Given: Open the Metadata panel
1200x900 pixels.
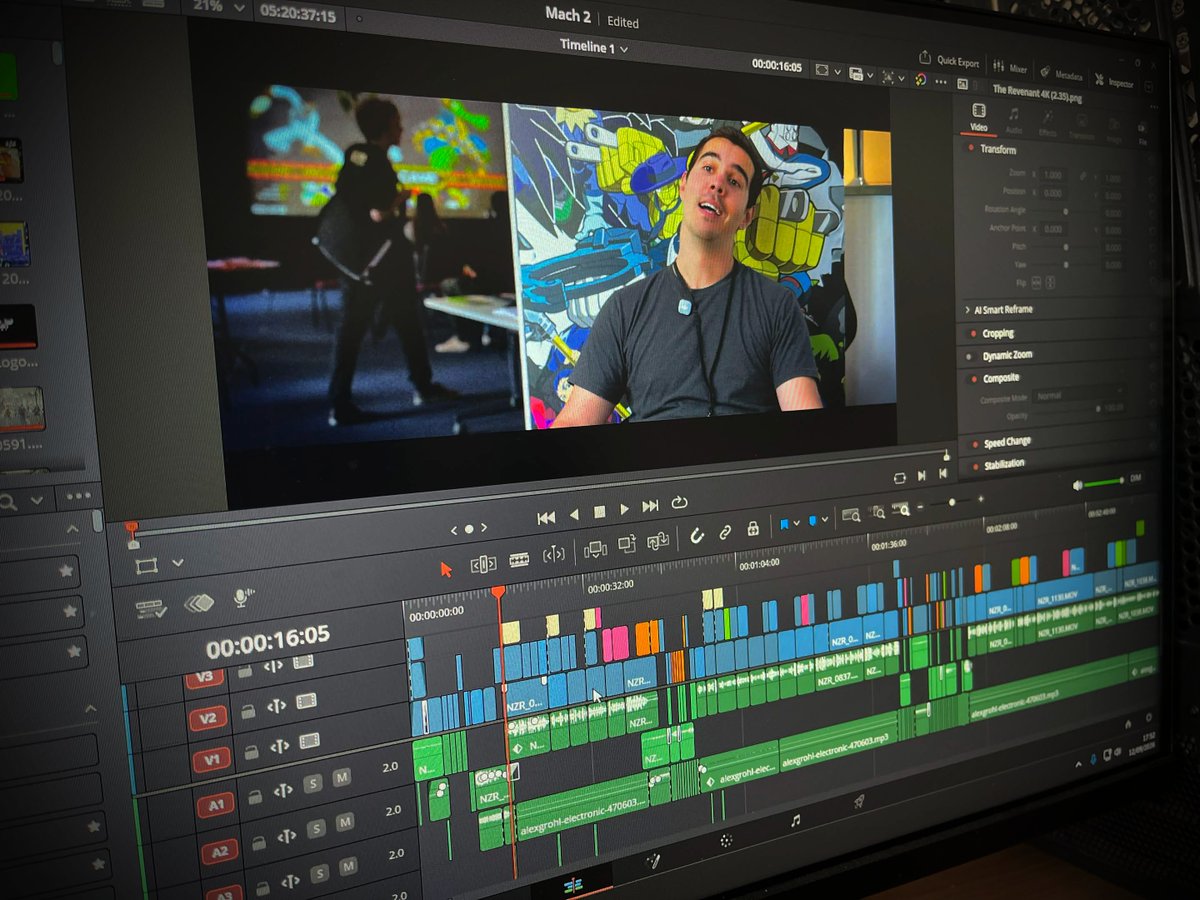Looking at the screenshot, I should (1061, 74).
